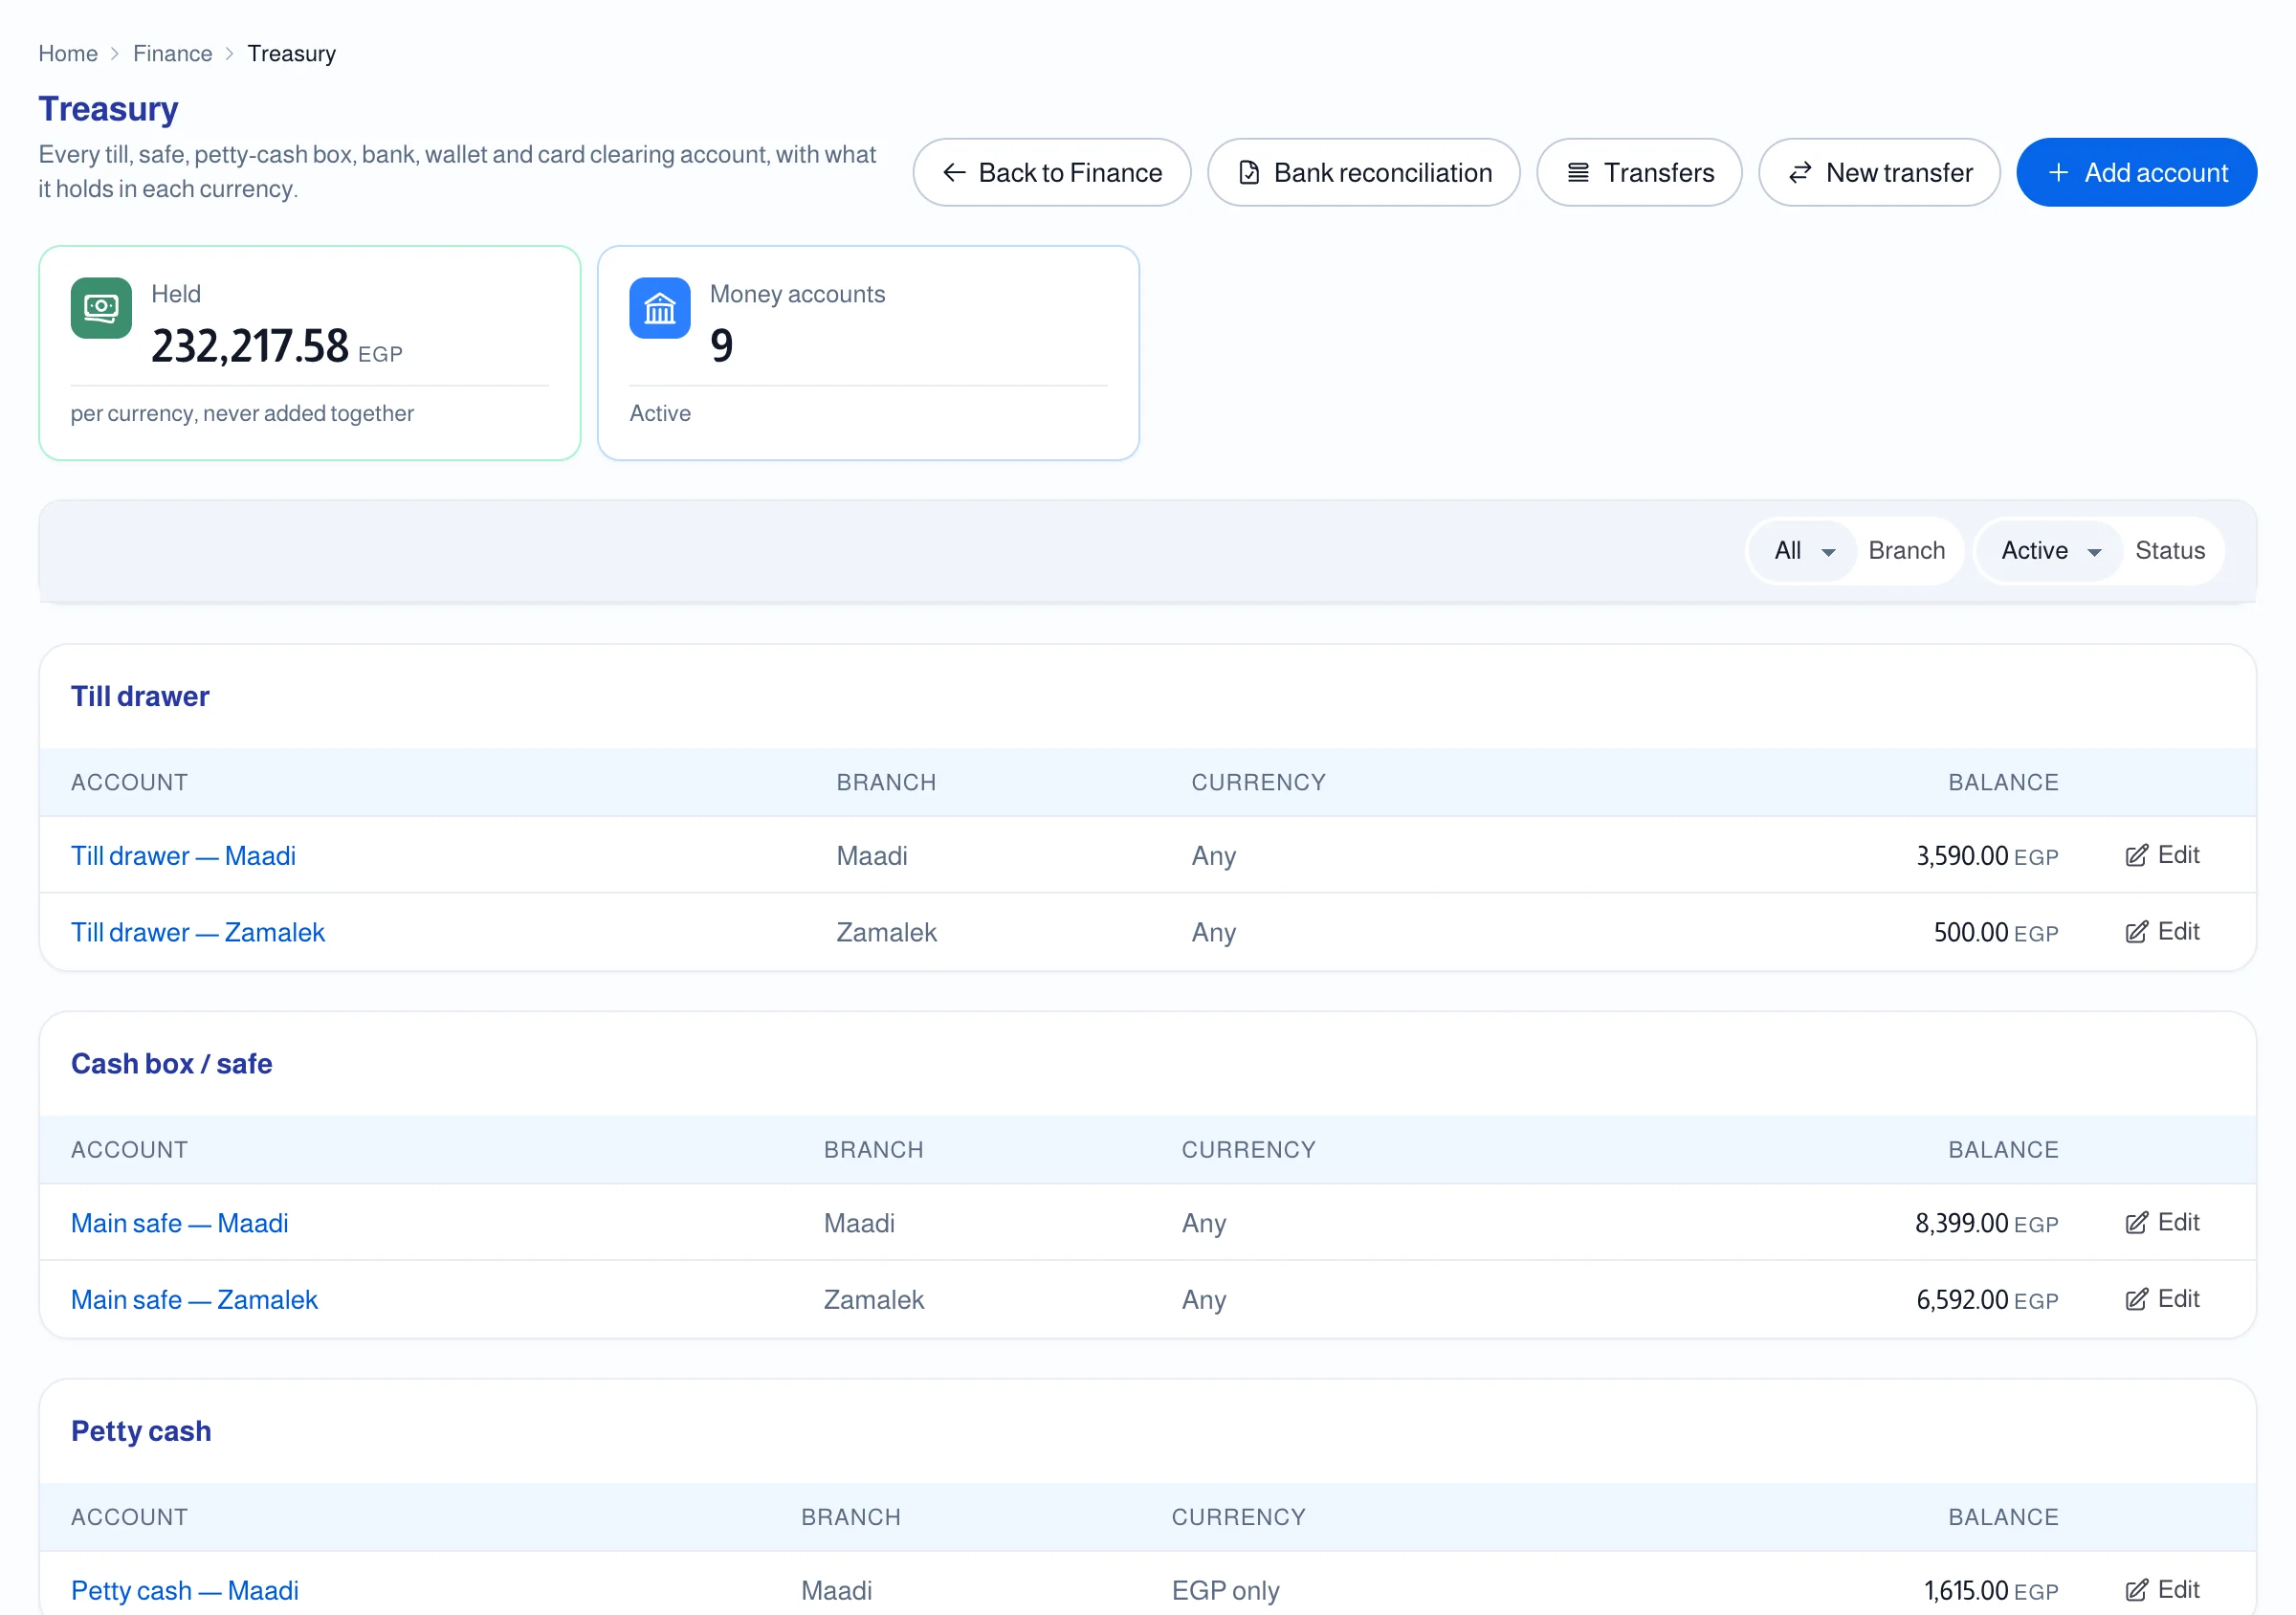Open the Till drawer — Maadi account

coord(183,856)
